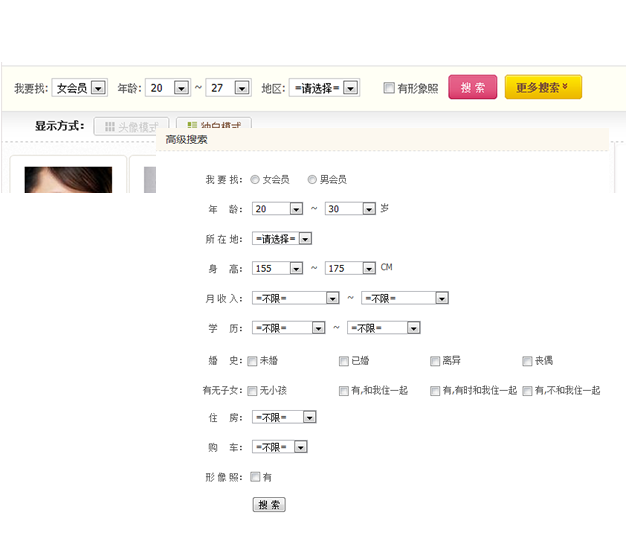
Task: Check the 未婚 marital status checkbox
Action: tap(253, 361)
